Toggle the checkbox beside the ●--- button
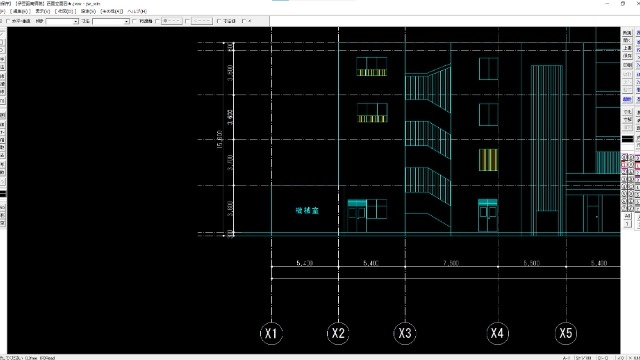Viewport: 640px width, 360px height. point(158,21)
